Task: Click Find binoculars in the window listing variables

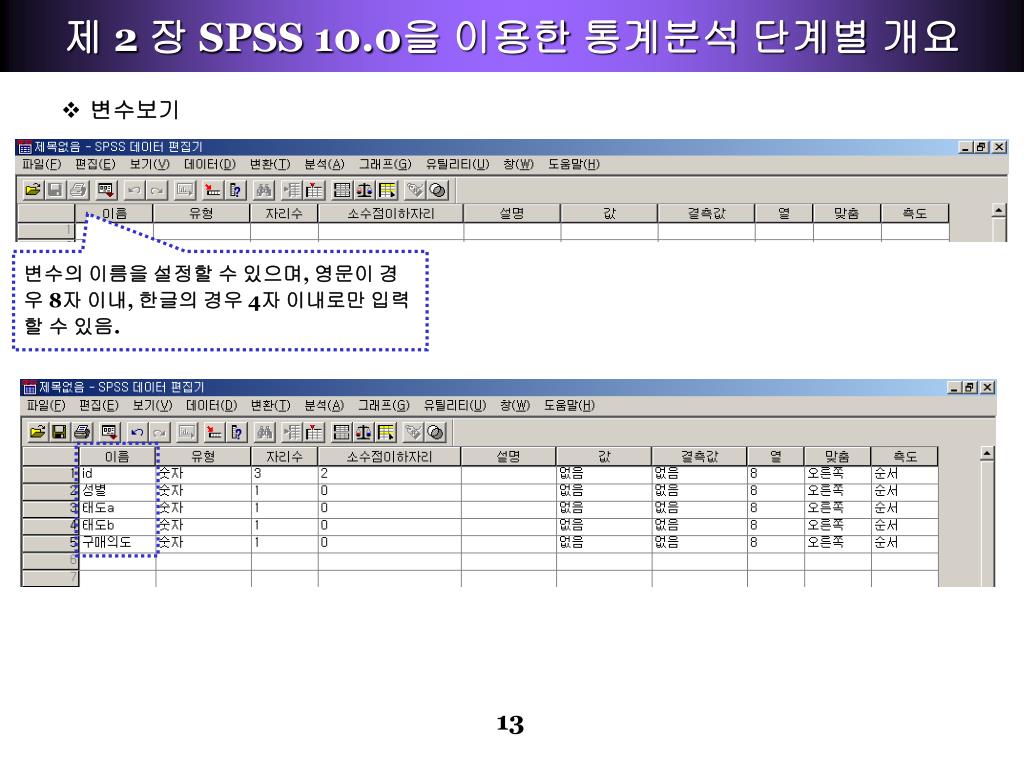Action: tap(264, 432)
